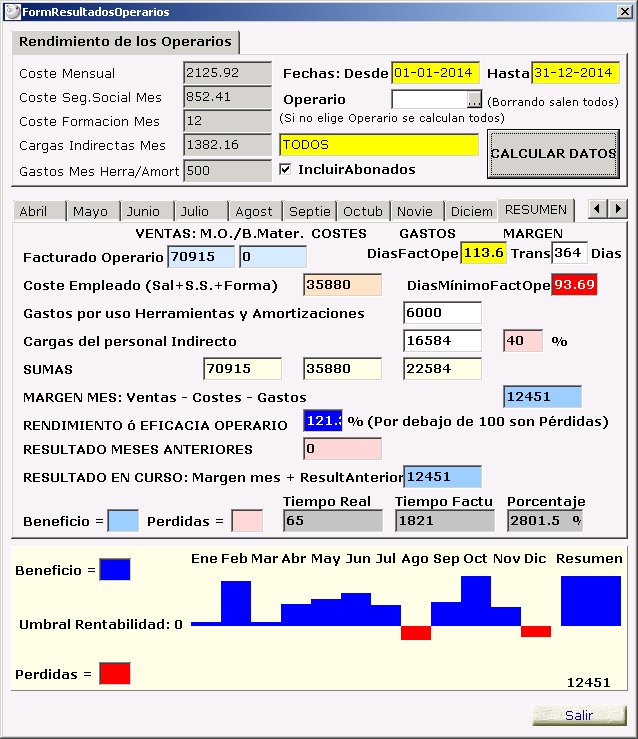Image resolution: width=638 pixels, height=739 pixels.
Task: Switch to the Octub tab
Action: [363, 211]
